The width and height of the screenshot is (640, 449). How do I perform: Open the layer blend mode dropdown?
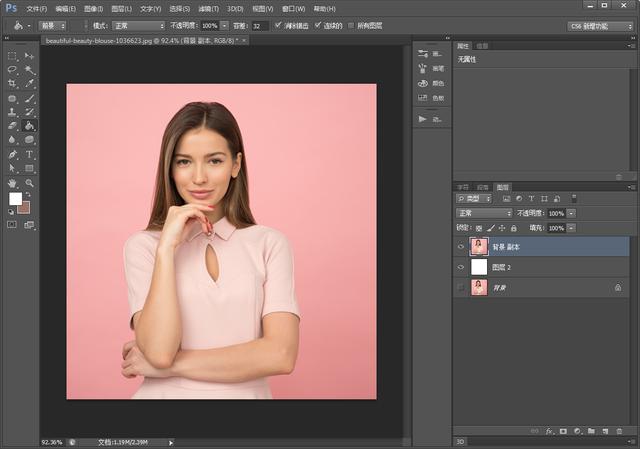pyautogui.click(x=484, y=213)
